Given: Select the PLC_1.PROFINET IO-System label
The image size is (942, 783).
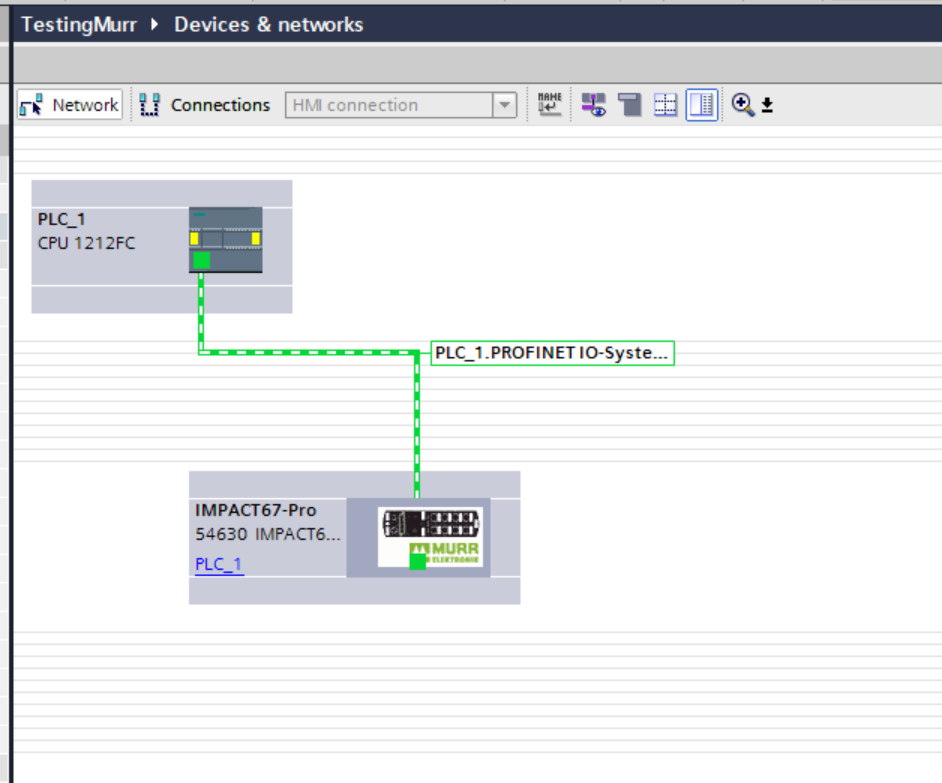Looking at the screenshot, I should pyautogui.click(x=552, y=353).
